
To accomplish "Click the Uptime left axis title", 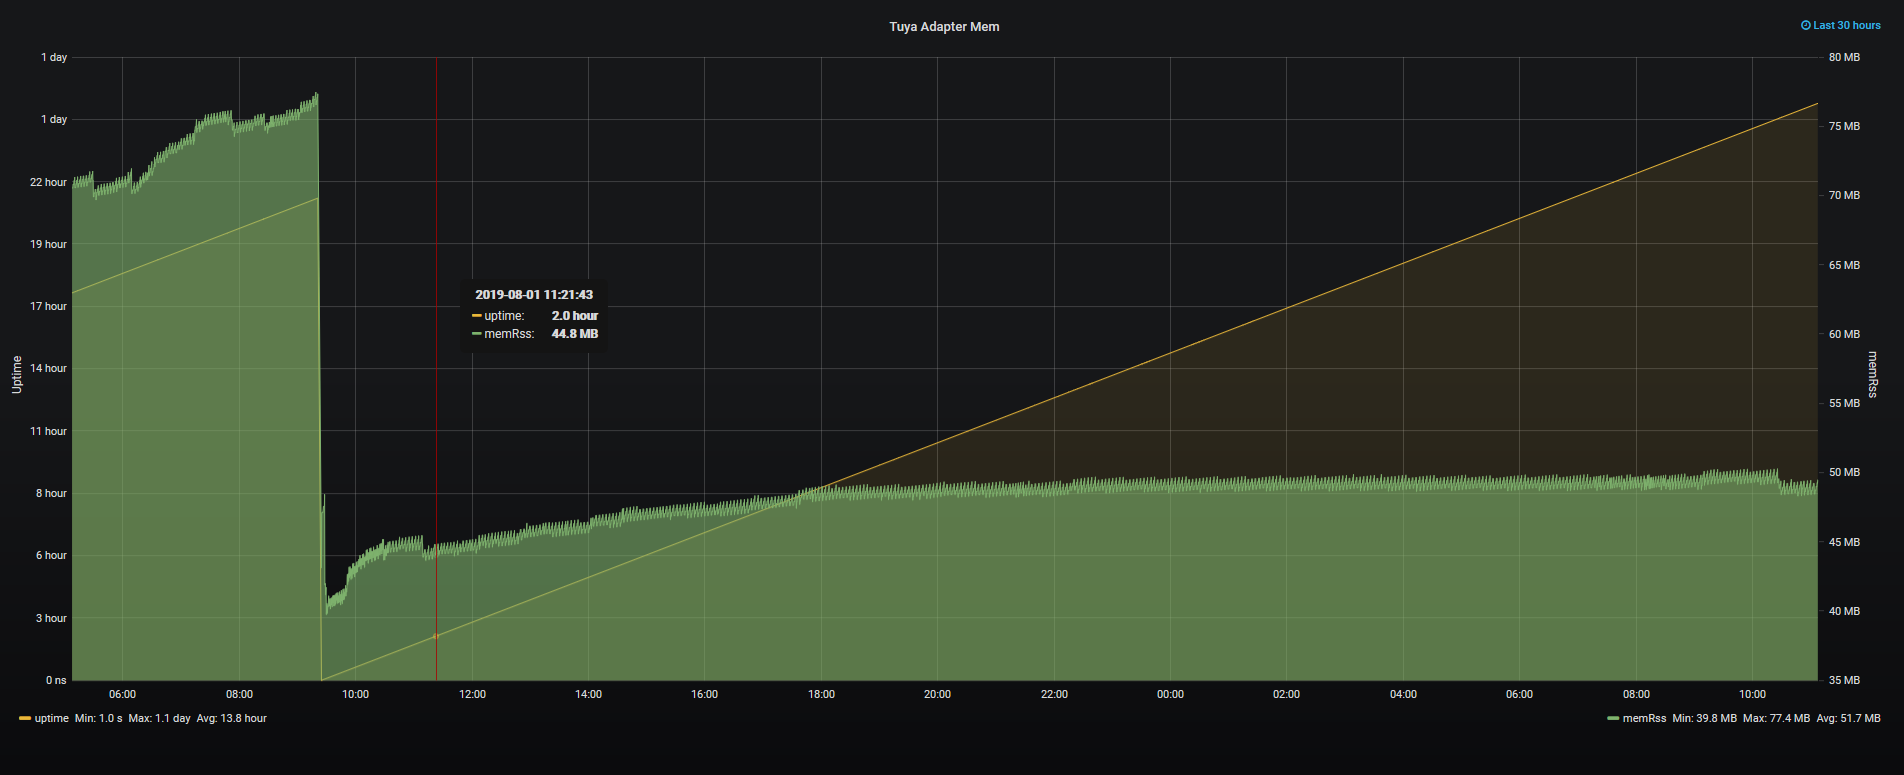I will 17,374.
